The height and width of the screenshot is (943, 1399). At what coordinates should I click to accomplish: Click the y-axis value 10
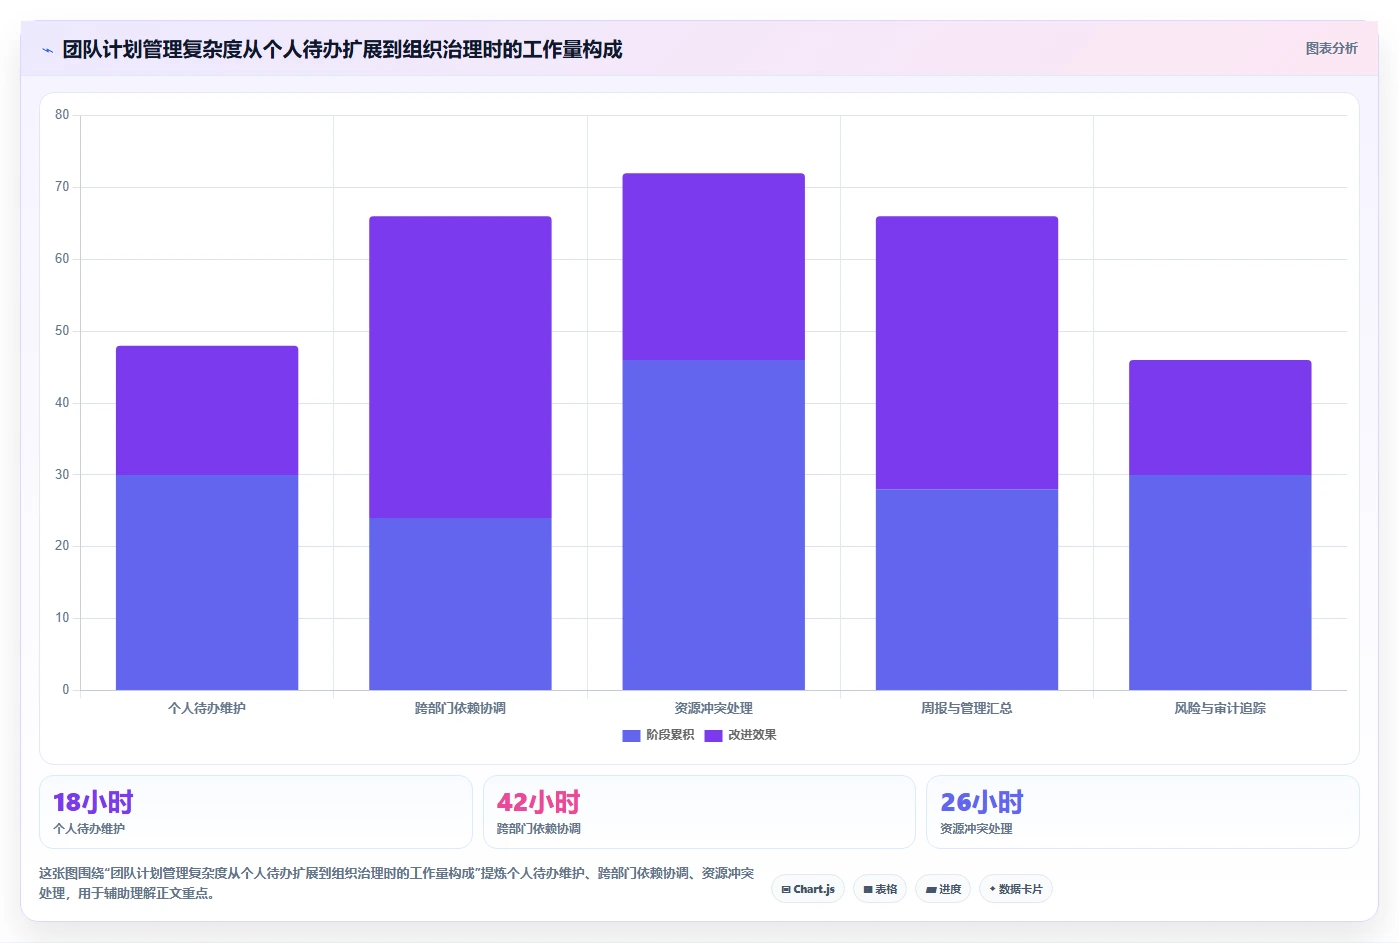pyautogui.click(x=62, y=618)
